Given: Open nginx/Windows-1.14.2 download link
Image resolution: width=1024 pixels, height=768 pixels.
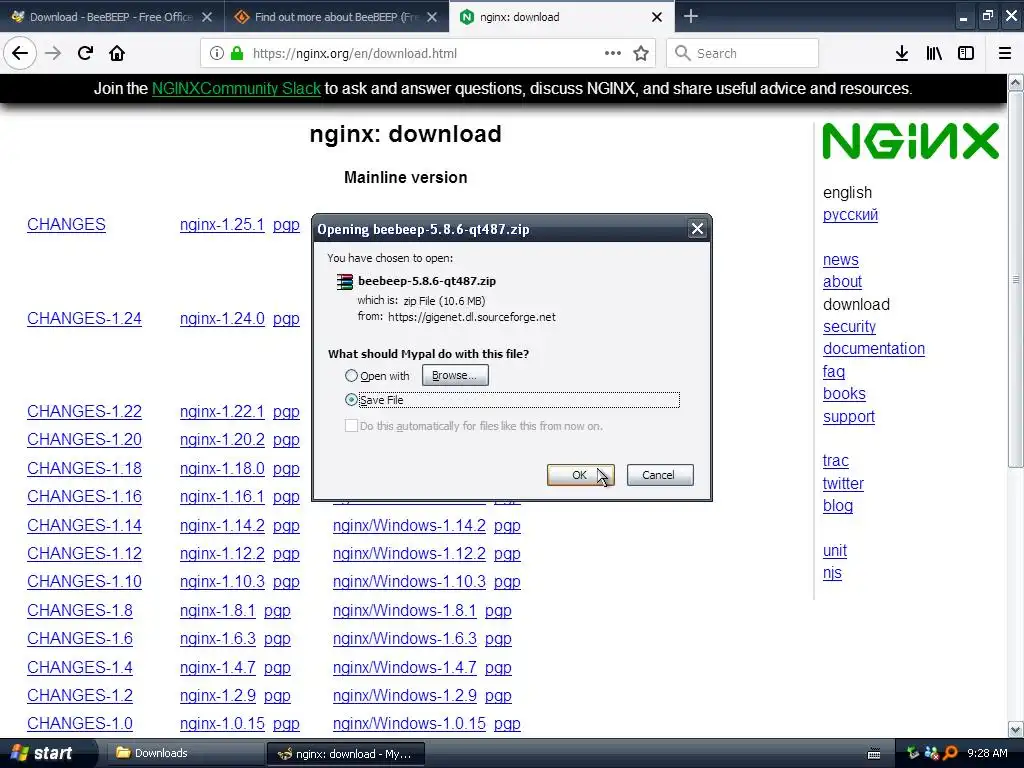Looking at the screenshot, I should pyautogui.click(x=409, y=525).
